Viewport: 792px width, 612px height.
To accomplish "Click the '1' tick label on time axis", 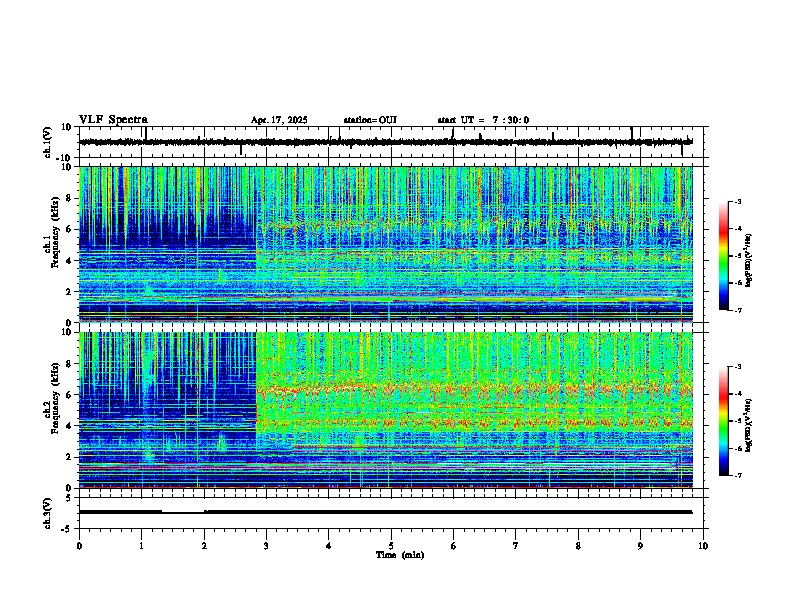I will click(141, 546).
